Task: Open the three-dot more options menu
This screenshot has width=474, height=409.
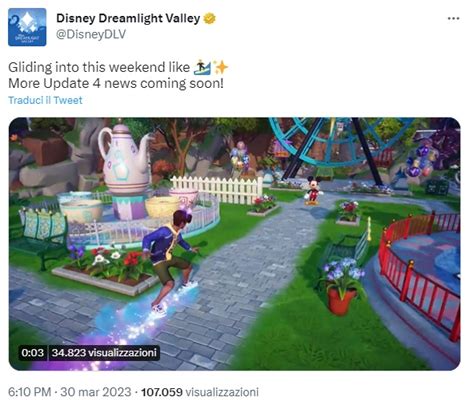Action: (x=453, y=18)
